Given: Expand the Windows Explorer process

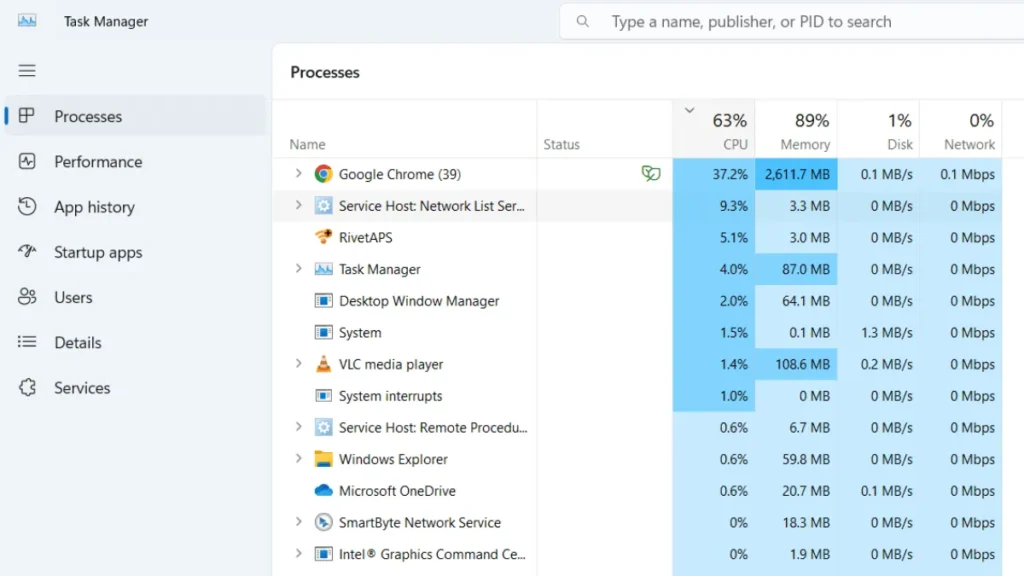Looking at the screenshot, I should click(x=298, y=458).
